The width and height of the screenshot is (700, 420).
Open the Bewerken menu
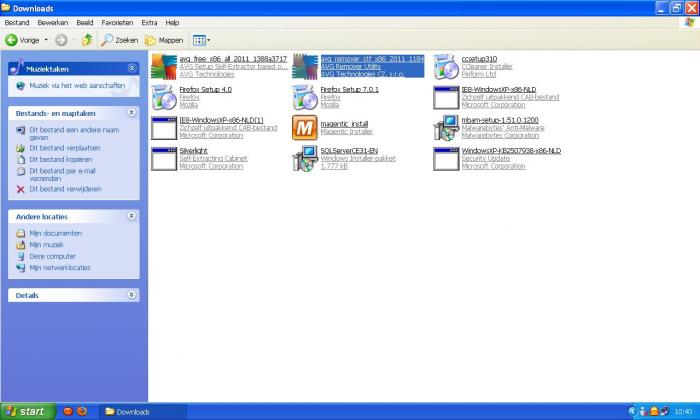click(x=53, y=22)
